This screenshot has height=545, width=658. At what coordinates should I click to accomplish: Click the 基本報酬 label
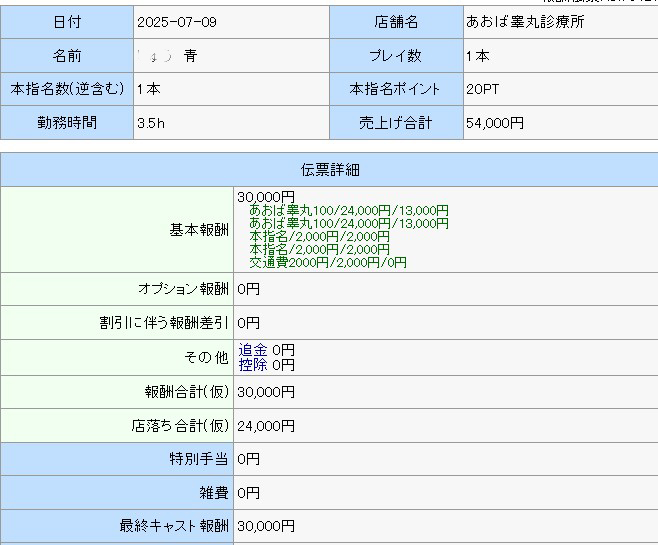tap(199, 230)
